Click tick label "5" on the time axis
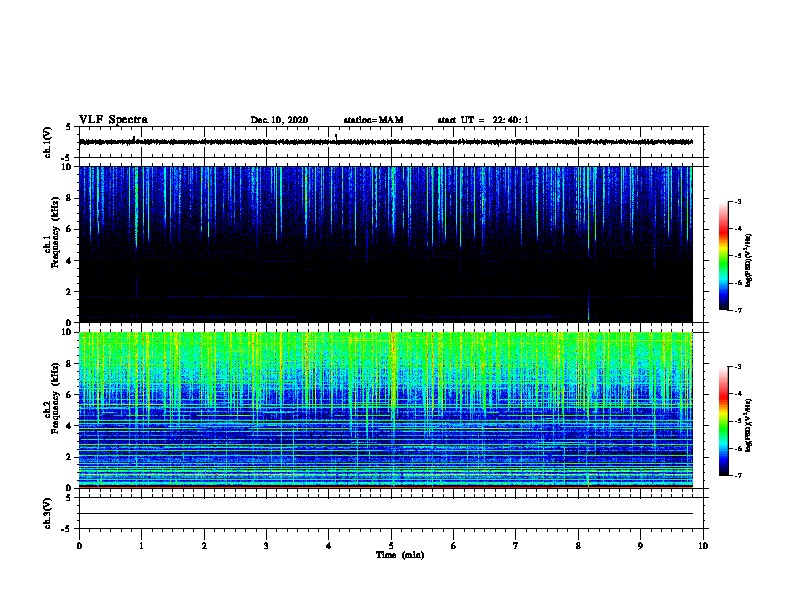Viewport: 792px width, 612px height. pyautogui.click(x=391, y=546)
